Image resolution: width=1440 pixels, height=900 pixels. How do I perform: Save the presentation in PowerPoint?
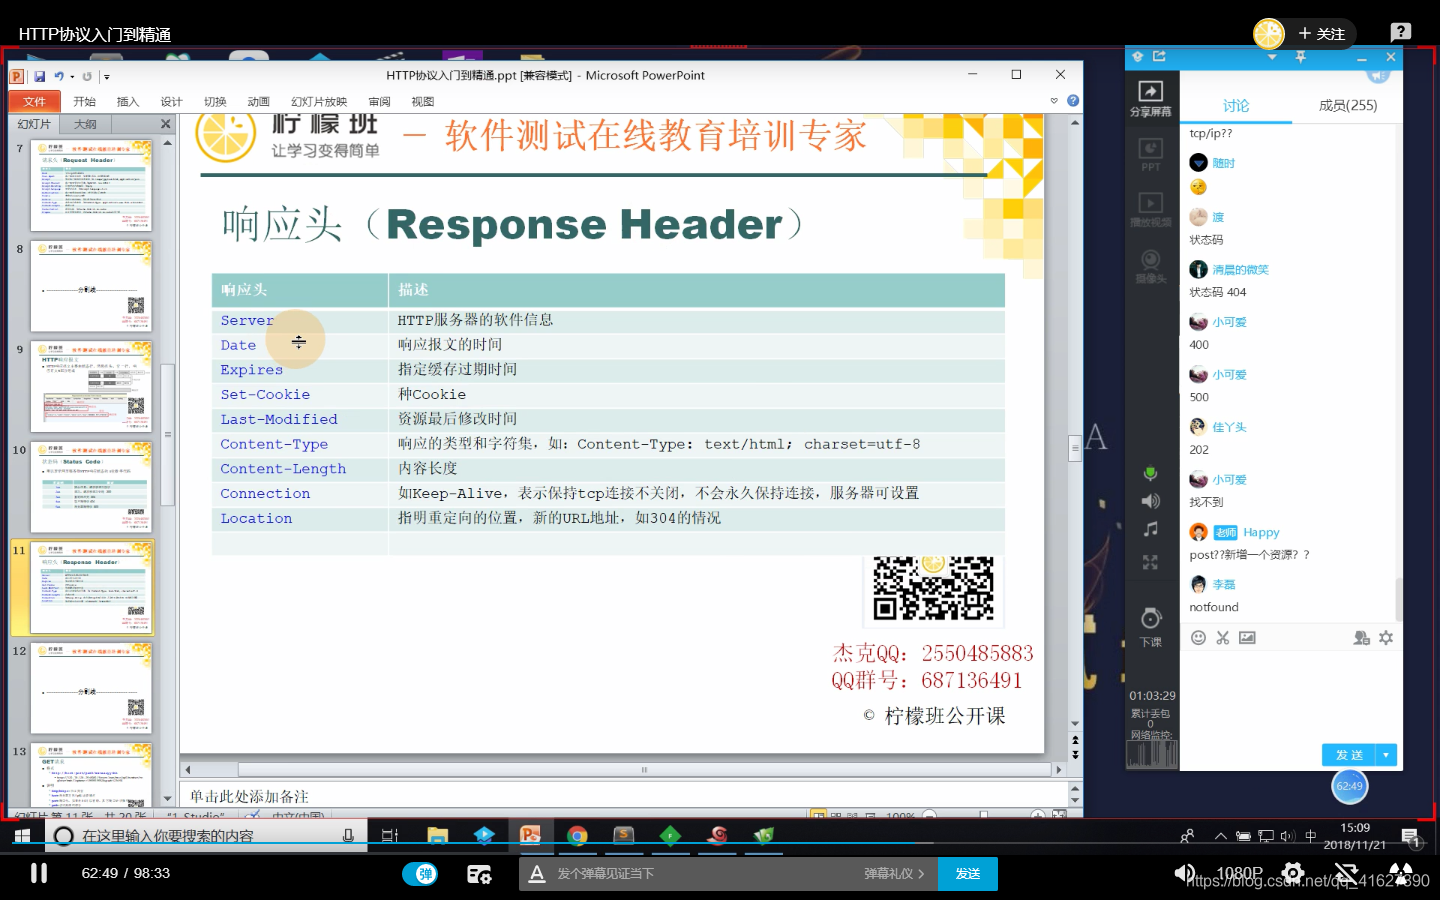[x=40, y=76]
